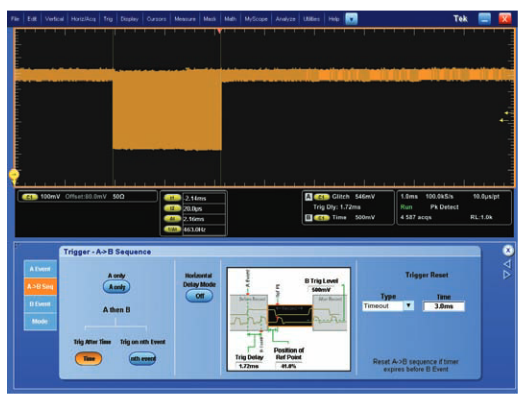Click the 4 587 acqs counter
The image size is (525, 397).
coord(416,217)
